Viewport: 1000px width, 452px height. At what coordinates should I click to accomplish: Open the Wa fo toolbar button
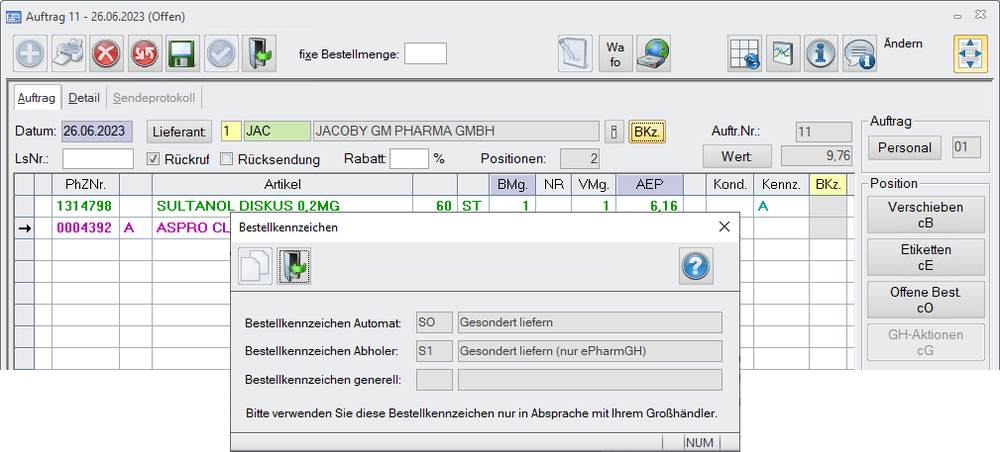(615, 54)
